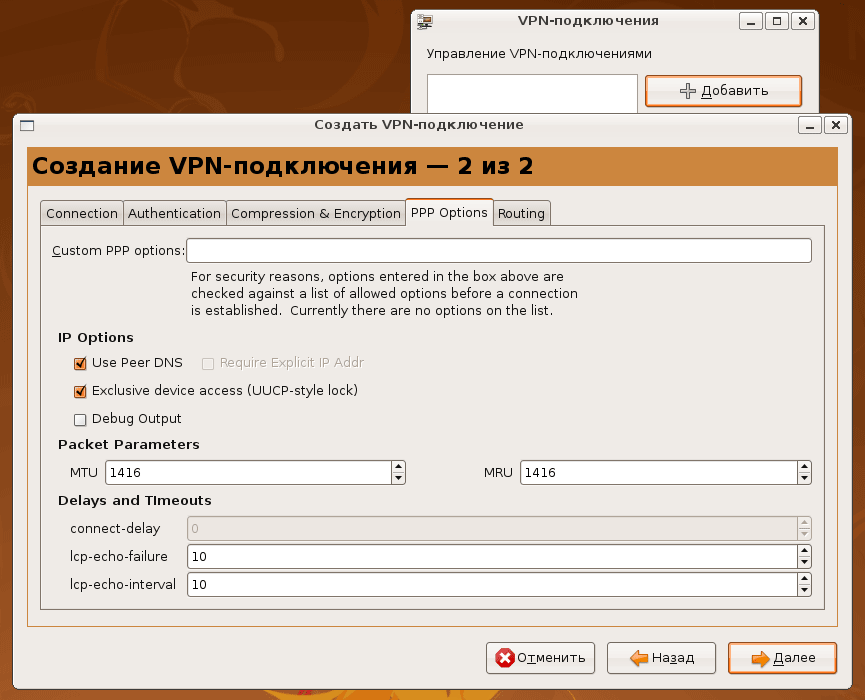Viewport: 865px width, 700px height.
Task: Decrease the MRU value with down arrow
Action: pos(804,478)
